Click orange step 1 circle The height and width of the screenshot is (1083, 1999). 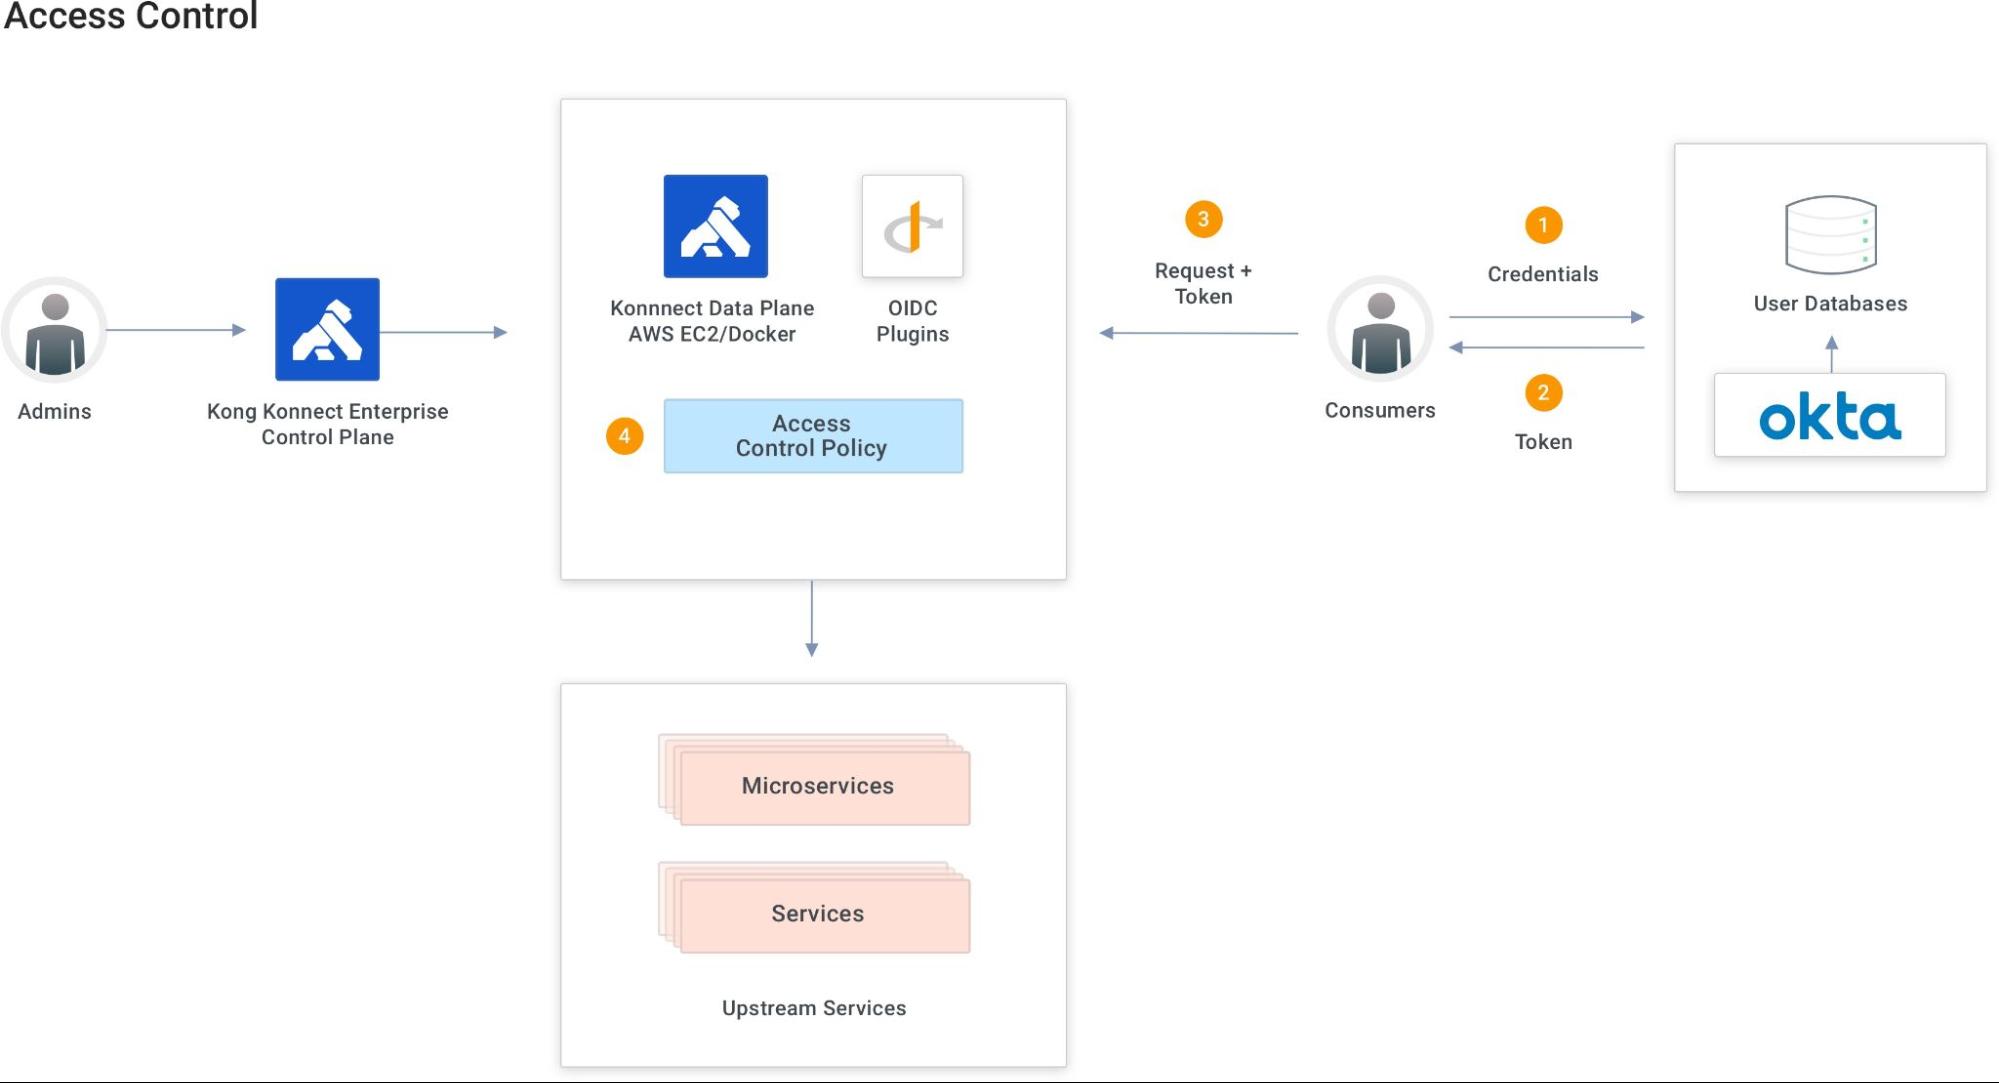(1543, 225)
